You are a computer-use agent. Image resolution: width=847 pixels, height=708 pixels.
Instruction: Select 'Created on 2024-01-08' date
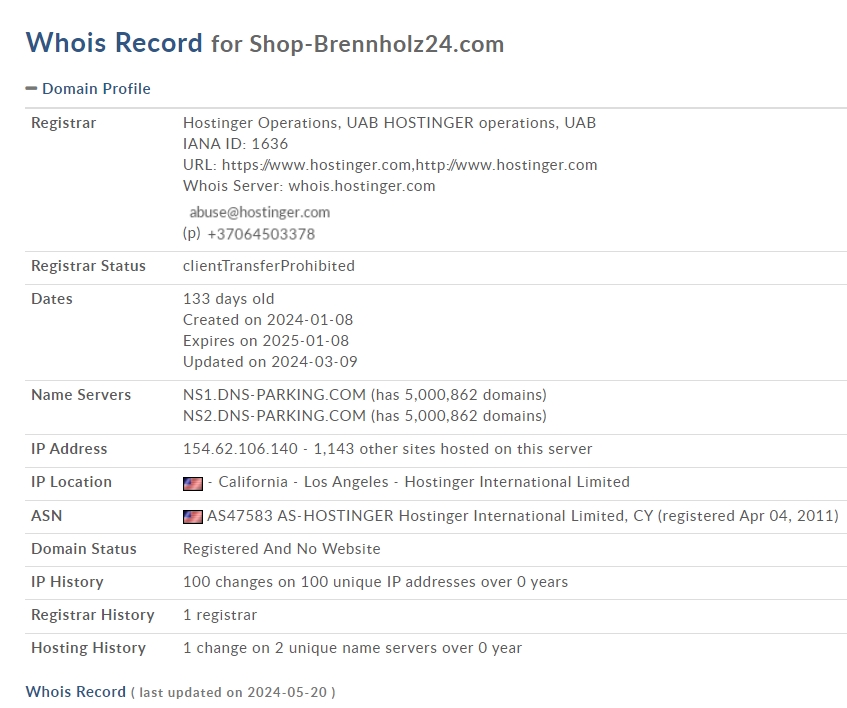268,320
